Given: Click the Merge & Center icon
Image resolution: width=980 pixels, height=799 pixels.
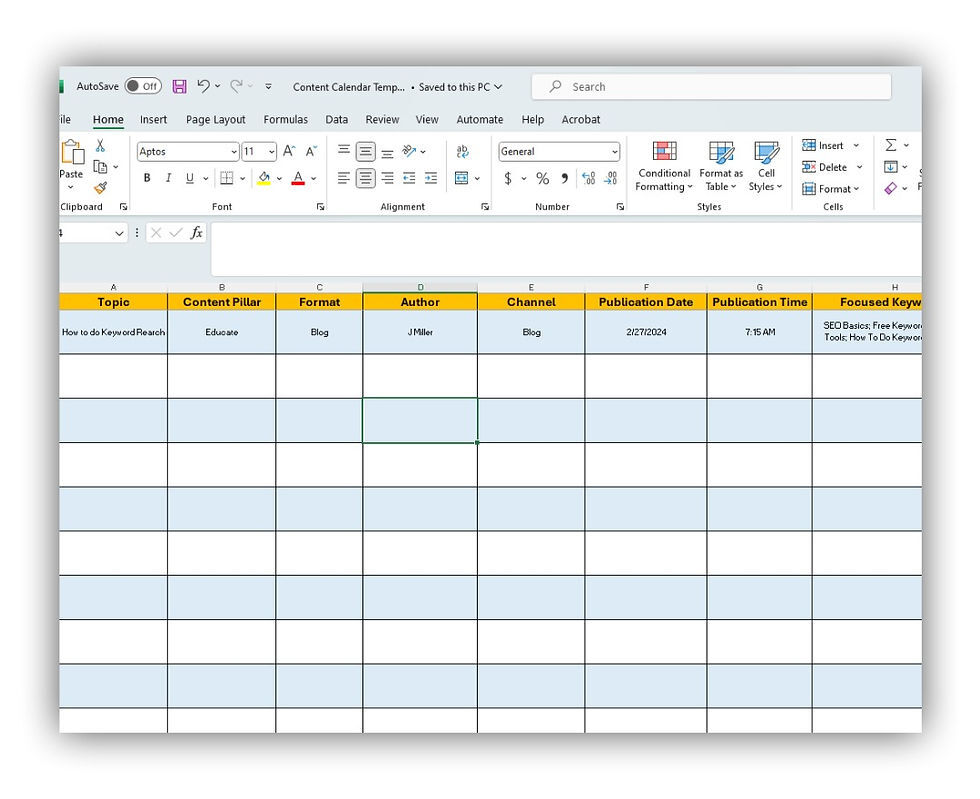Looking at the screenshot, I should 459,177.
